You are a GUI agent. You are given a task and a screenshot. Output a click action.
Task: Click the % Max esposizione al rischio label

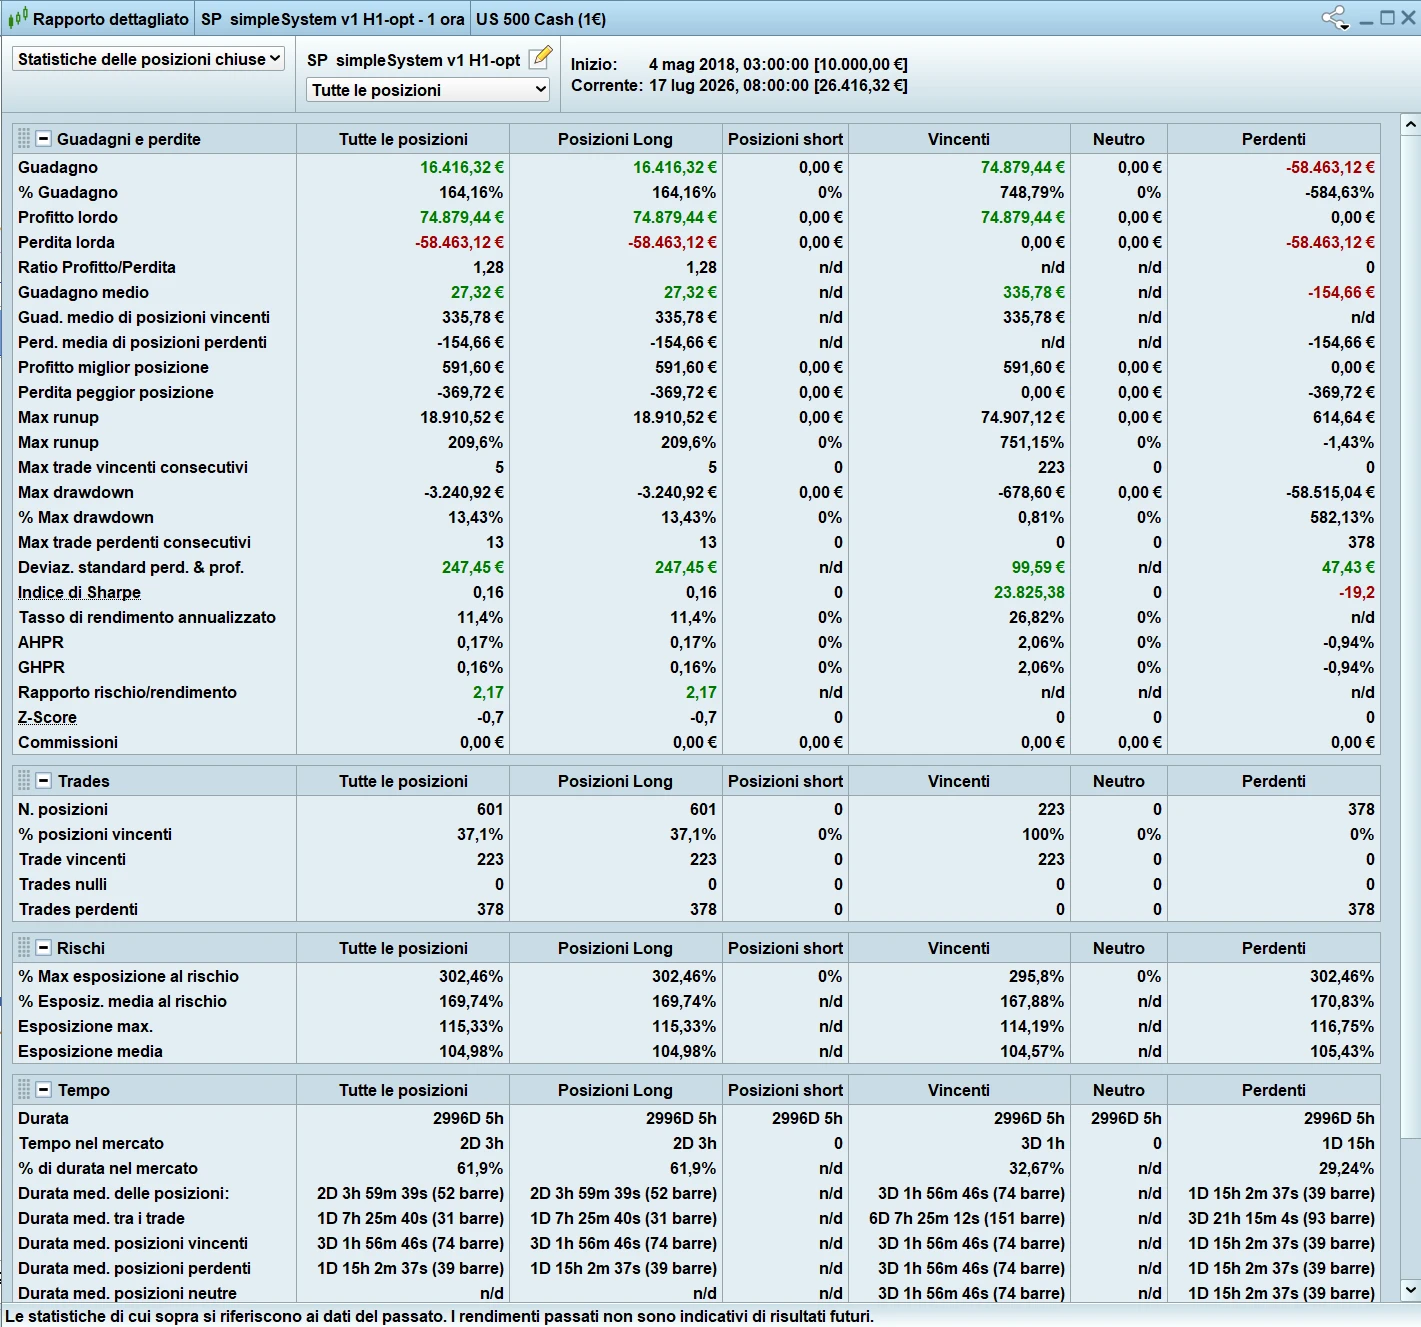(129, 976)
